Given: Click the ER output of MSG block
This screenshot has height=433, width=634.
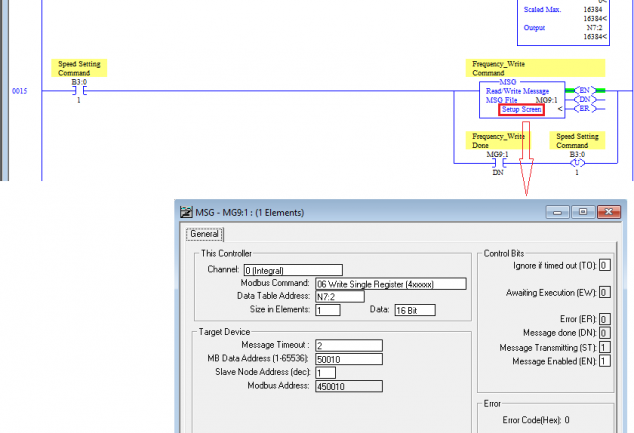Looking at the screenshot, I should [x=585, y=108].
